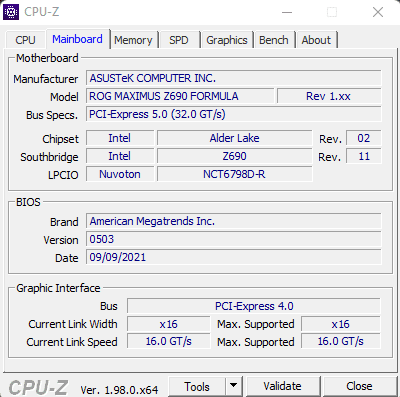Screen dimensions: 400x397
Task: Click the BIOS version 0503 field
Action: pyautogui.click(x=234, y=239)
